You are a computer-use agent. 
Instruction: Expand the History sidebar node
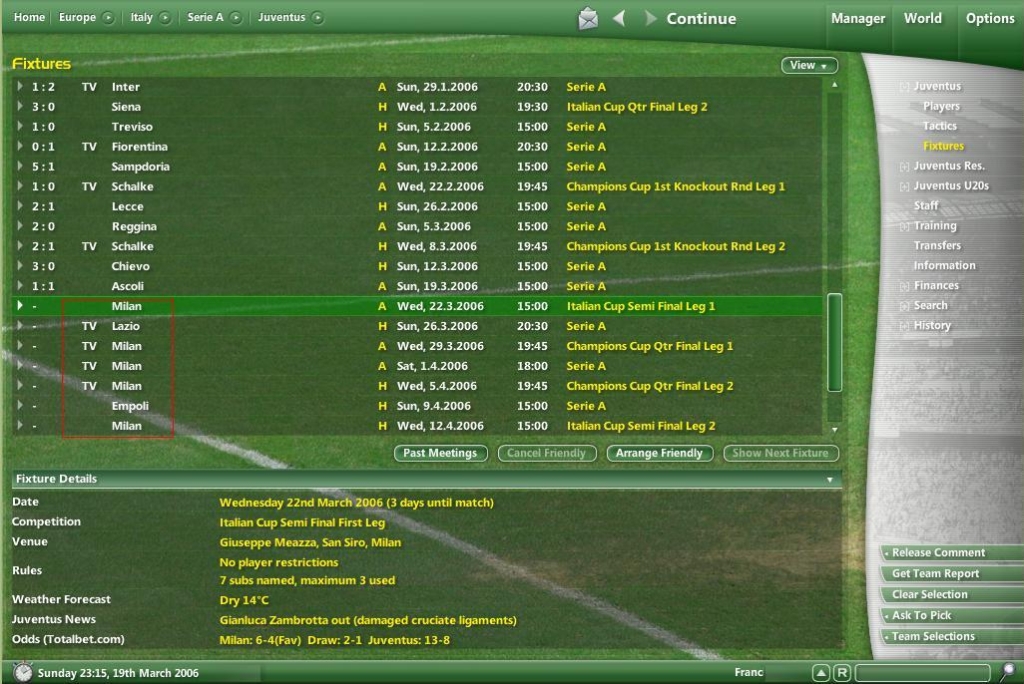pos(904,326)
